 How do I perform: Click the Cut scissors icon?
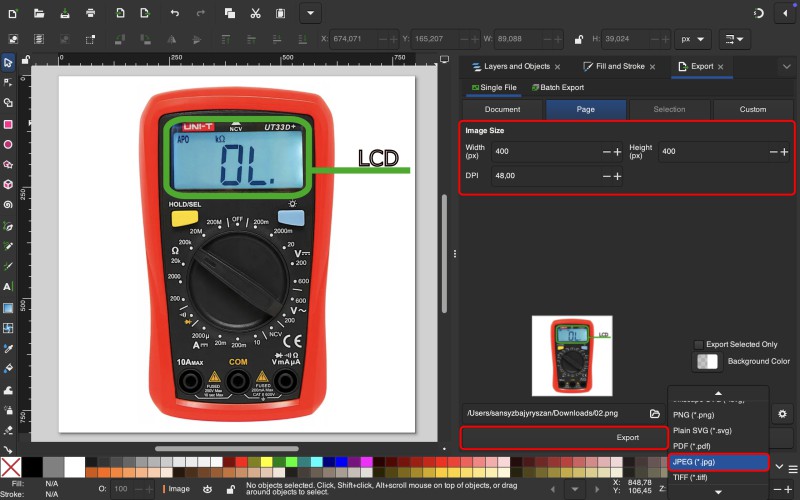256,13
